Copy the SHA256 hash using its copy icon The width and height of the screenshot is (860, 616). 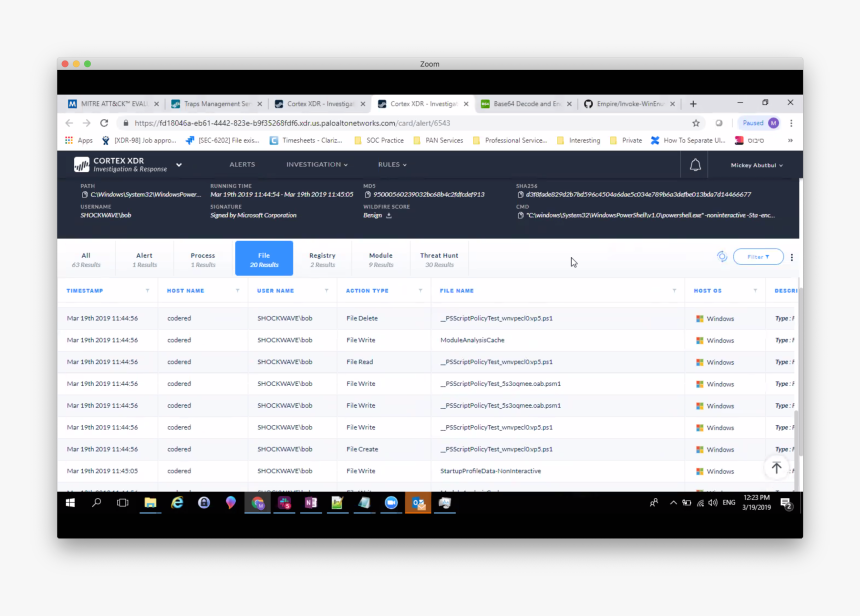(520, 195)
